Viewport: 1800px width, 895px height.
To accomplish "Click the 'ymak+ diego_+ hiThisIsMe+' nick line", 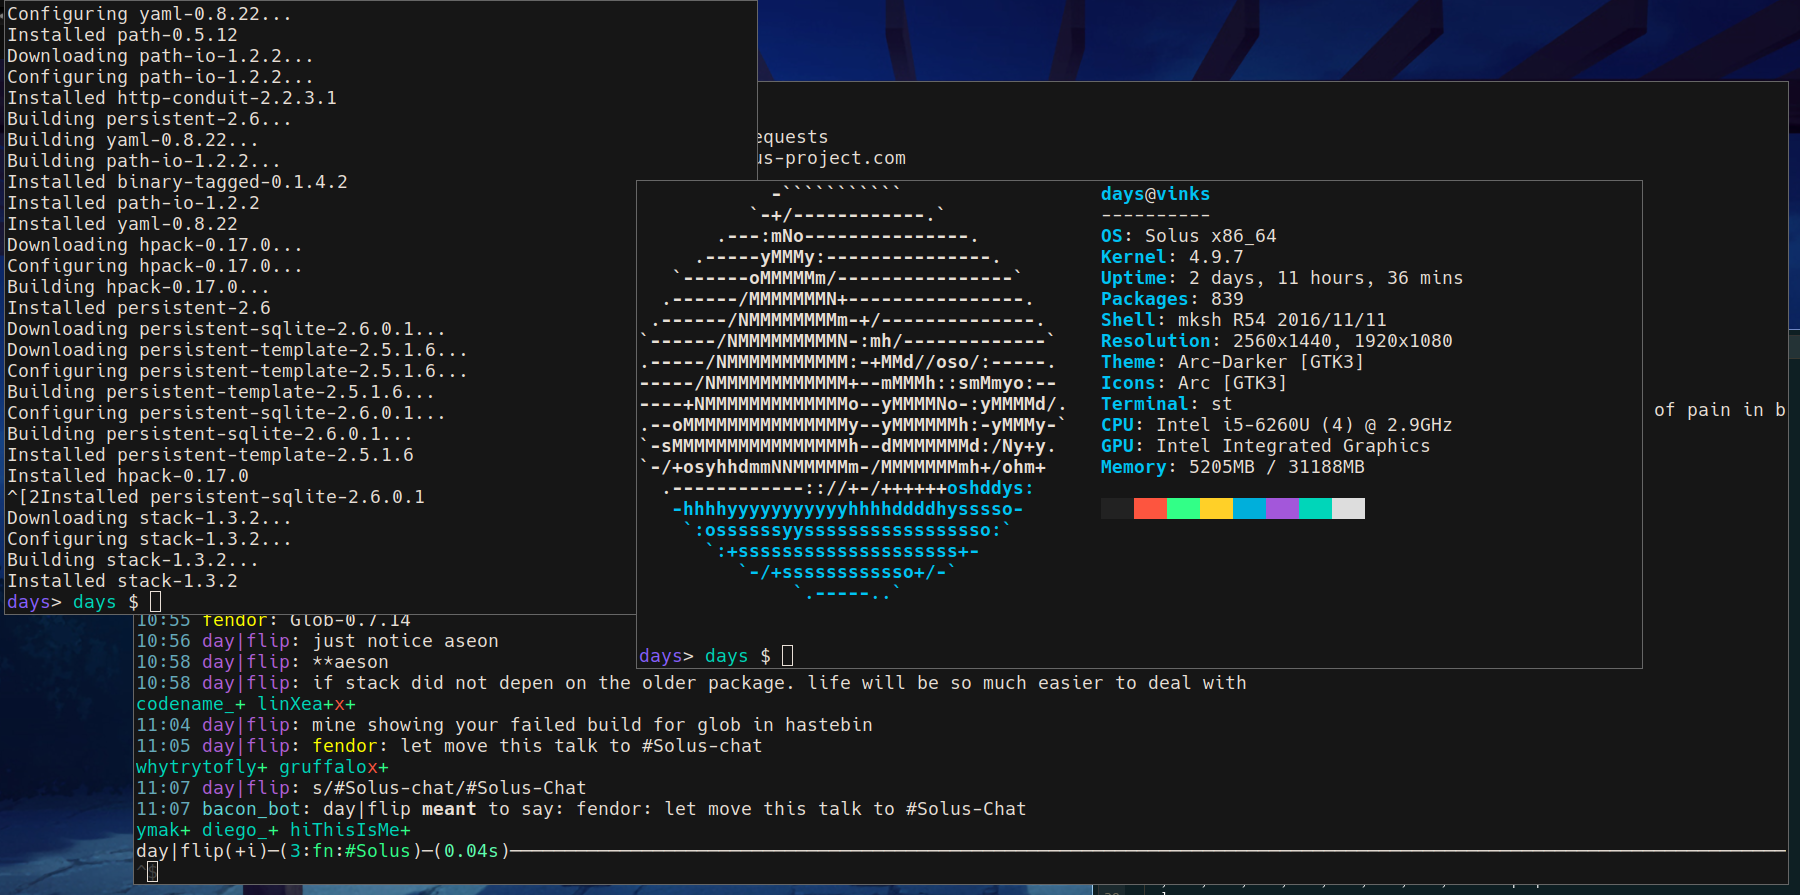I will 273,830.
